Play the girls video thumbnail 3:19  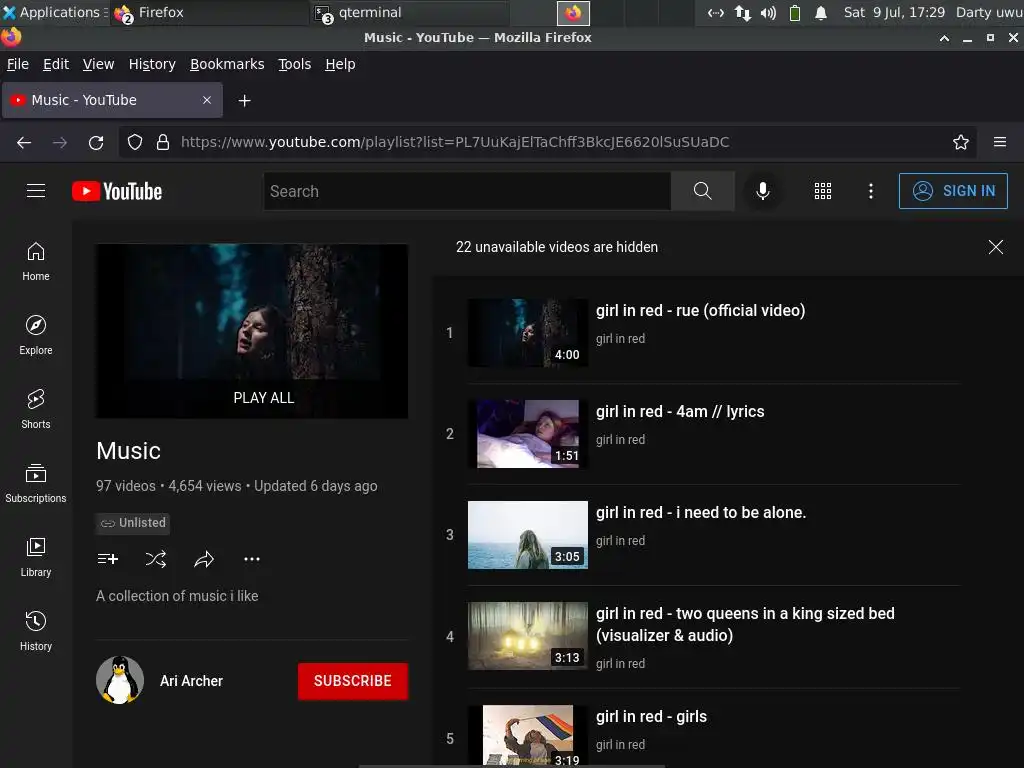click(x=528, y=735)
